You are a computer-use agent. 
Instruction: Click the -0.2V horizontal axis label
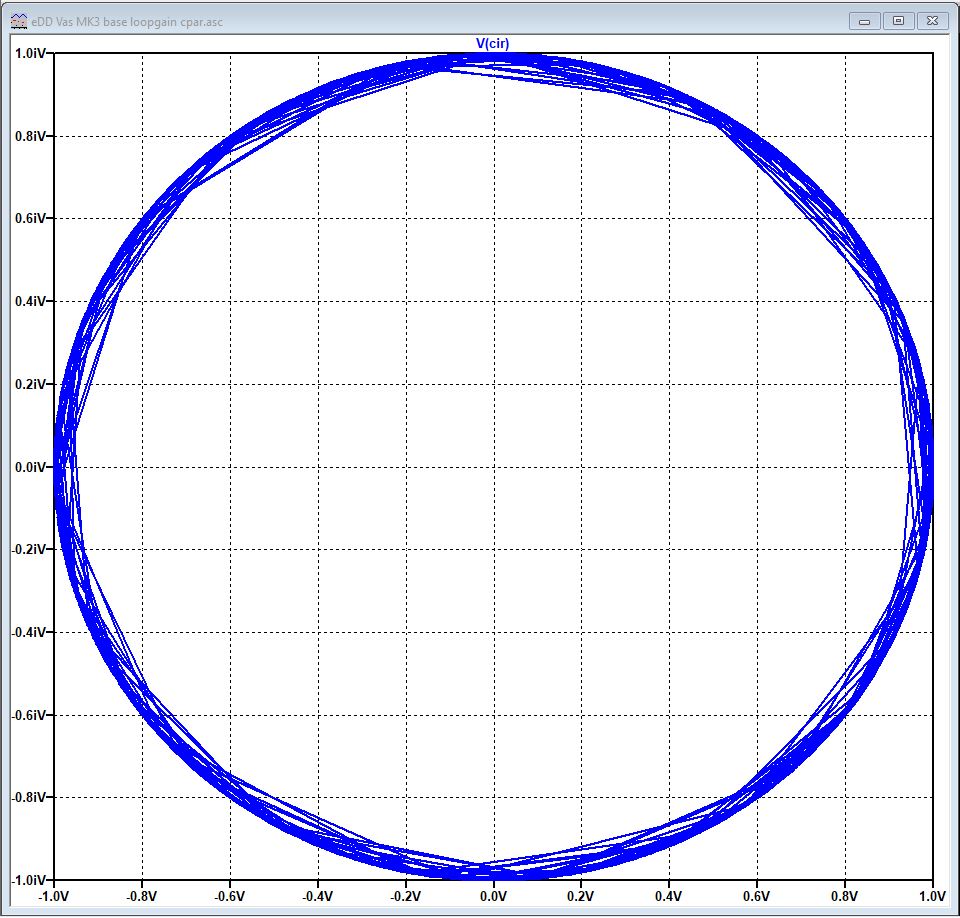[405, 897]
